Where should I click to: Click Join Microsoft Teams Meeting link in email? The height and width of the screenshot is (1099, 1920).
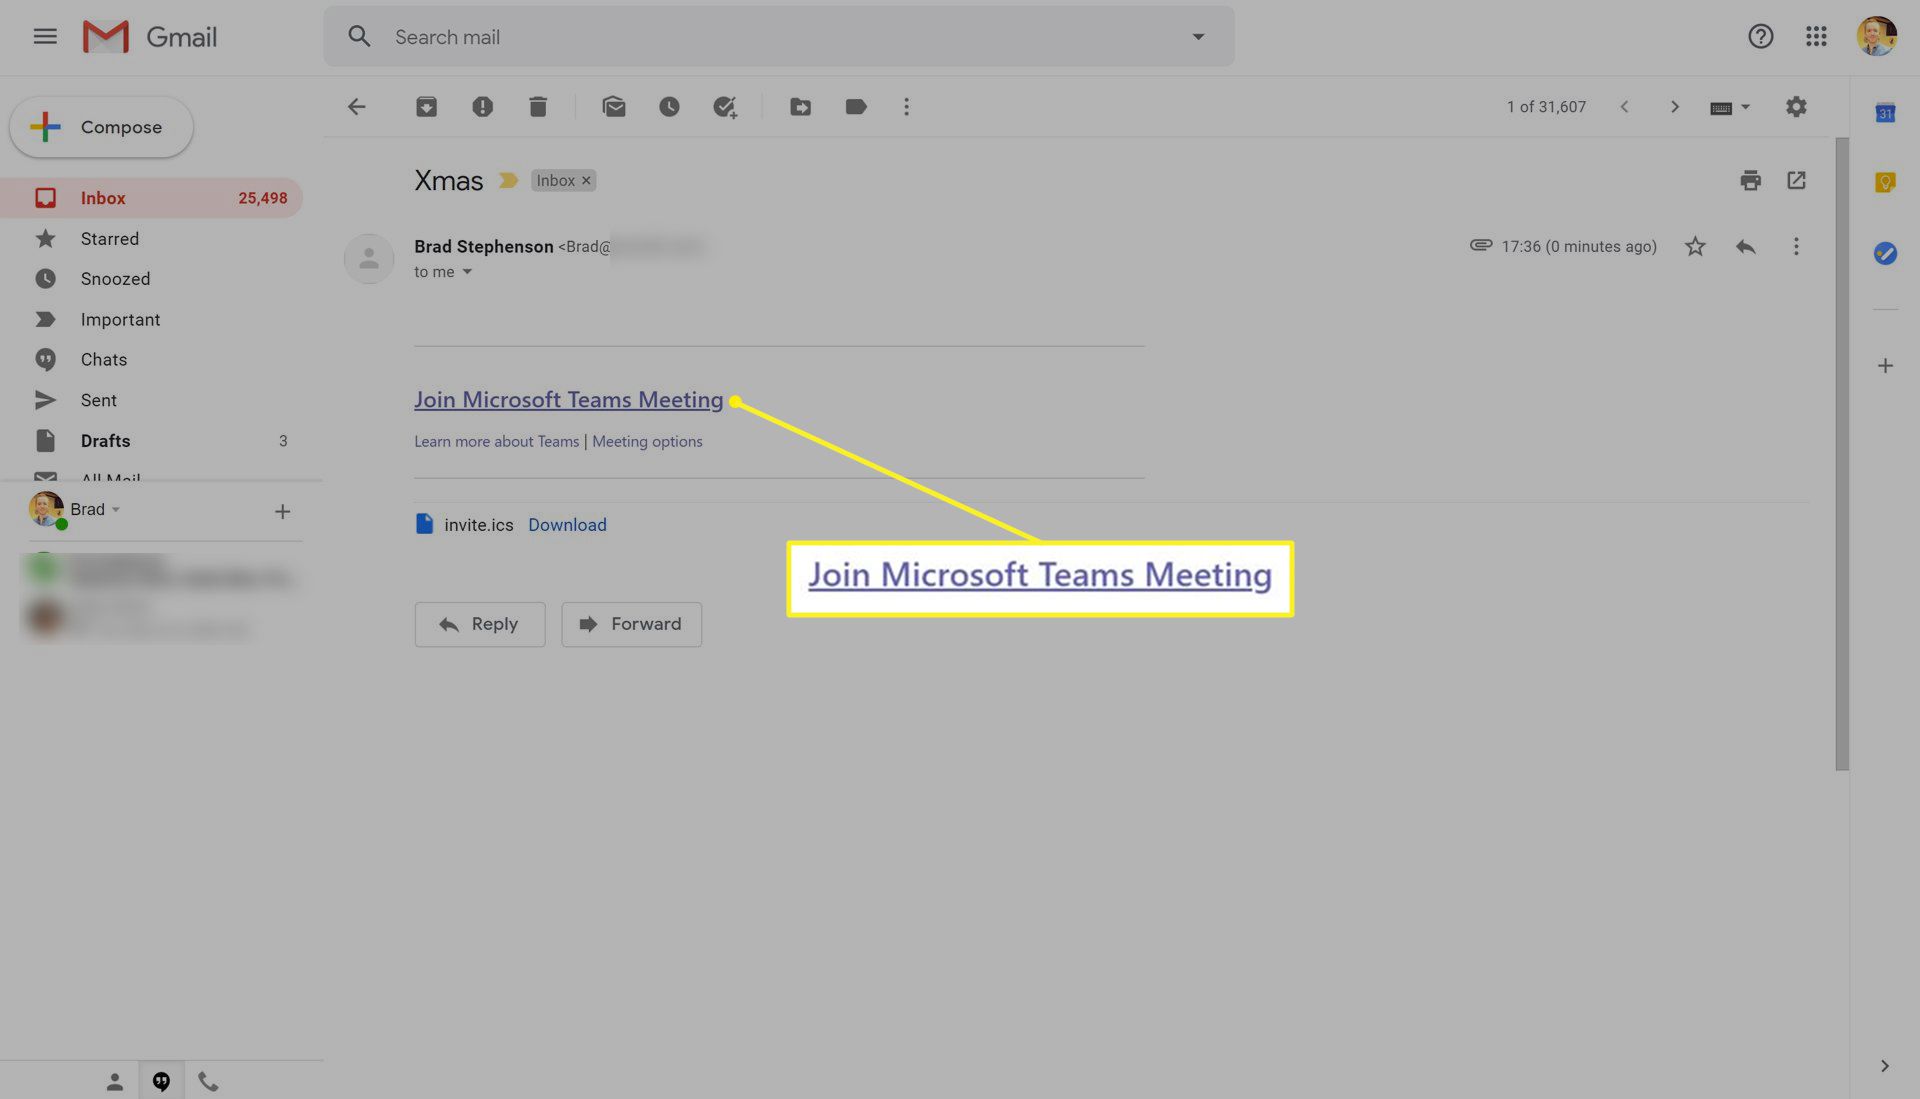[568, 400]
